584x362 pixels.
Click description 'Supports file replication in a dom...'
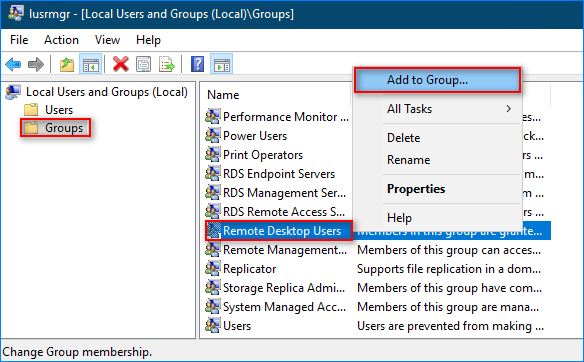pos(449,269)
